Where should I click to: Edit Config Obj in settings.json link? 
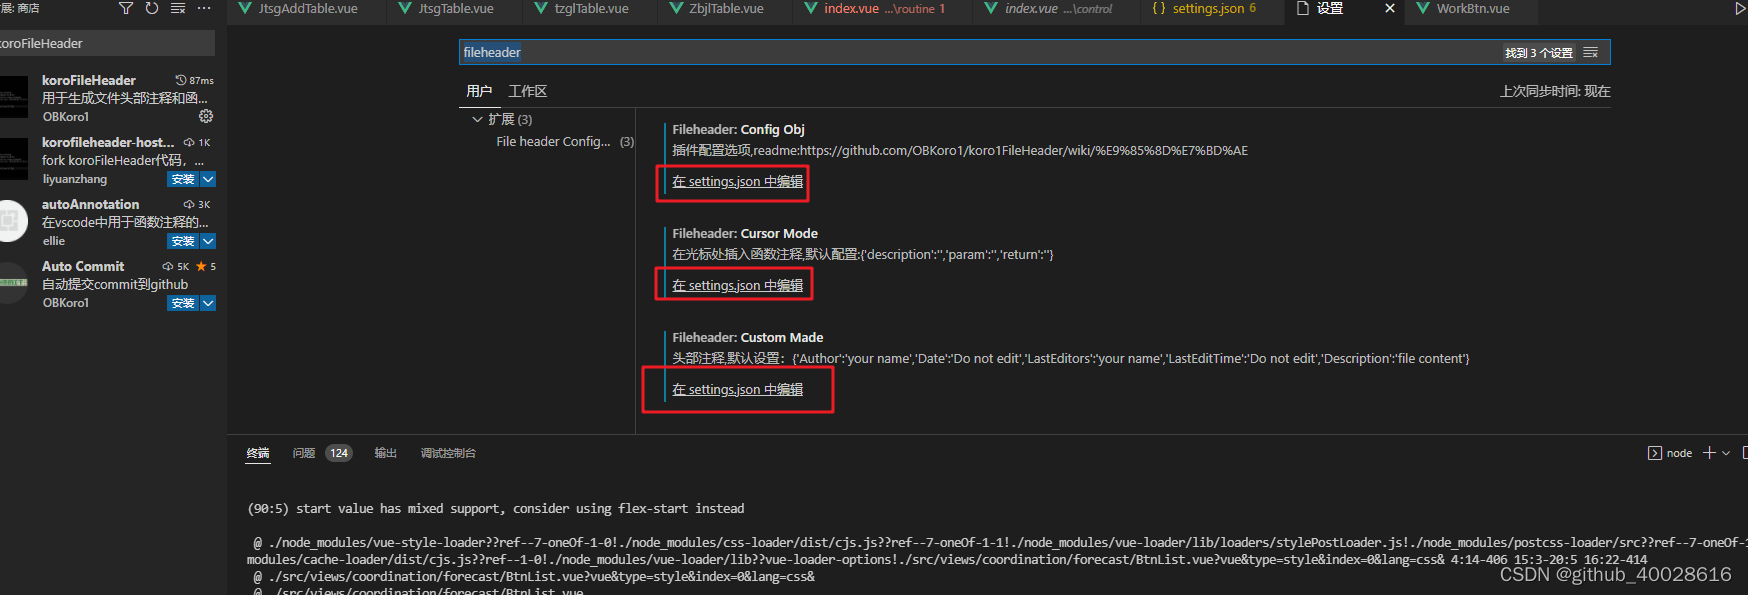pyautogui.click(x=737, y=181)
